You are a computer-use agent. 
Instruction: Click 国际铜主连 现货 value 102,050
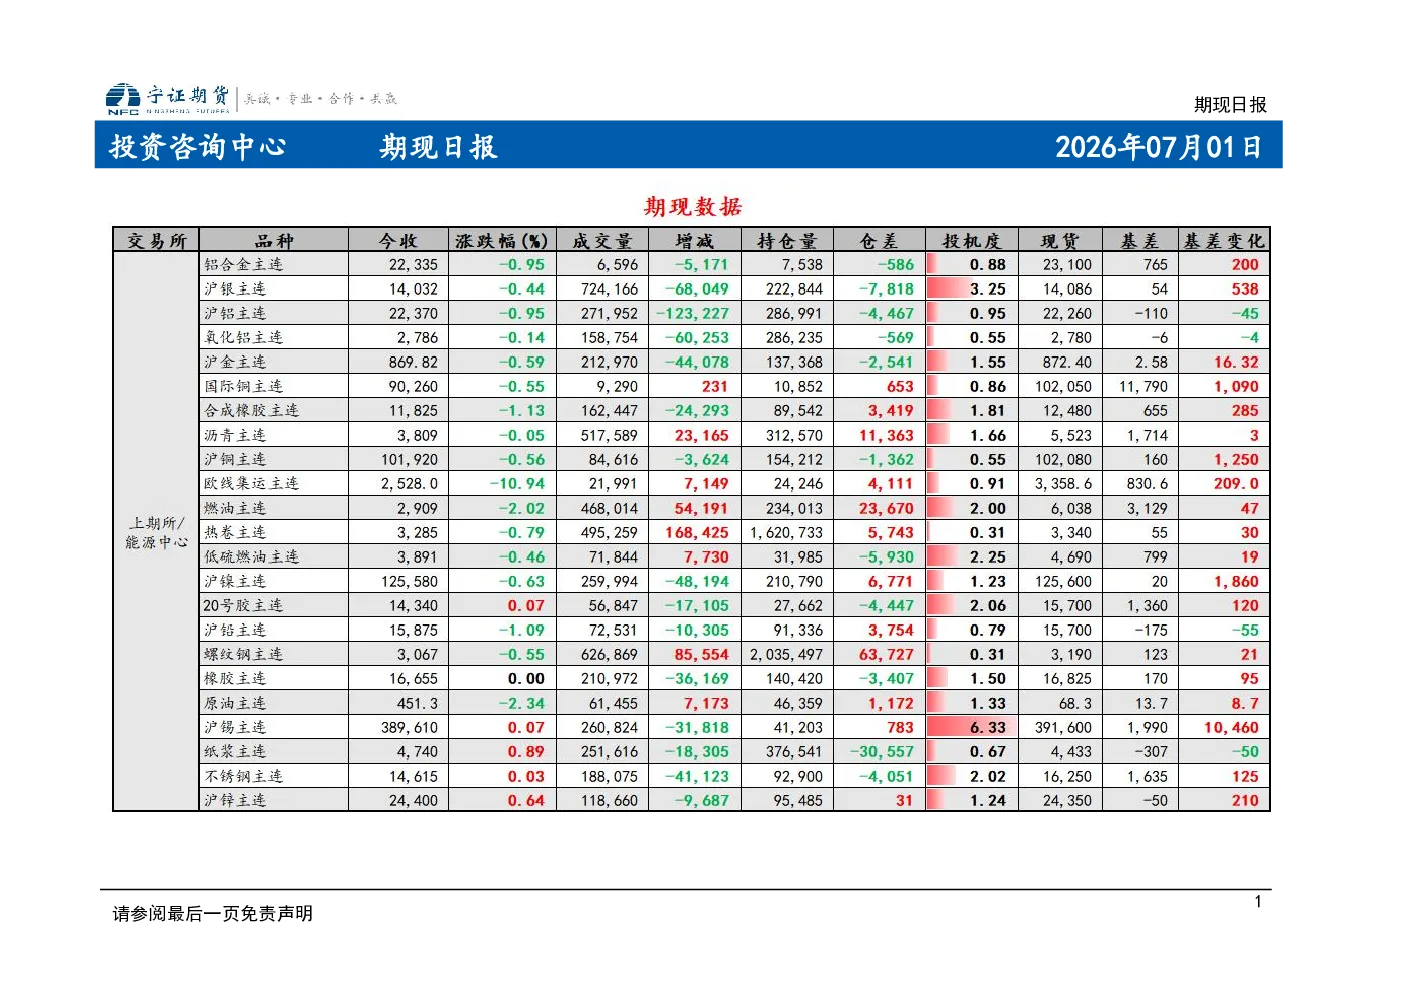coord(1063,386)
